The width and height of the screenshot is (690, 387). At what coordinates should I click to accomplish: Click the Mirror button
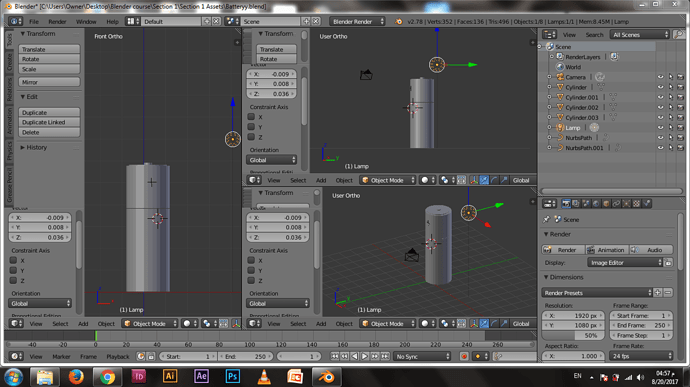tap(49, 82)
